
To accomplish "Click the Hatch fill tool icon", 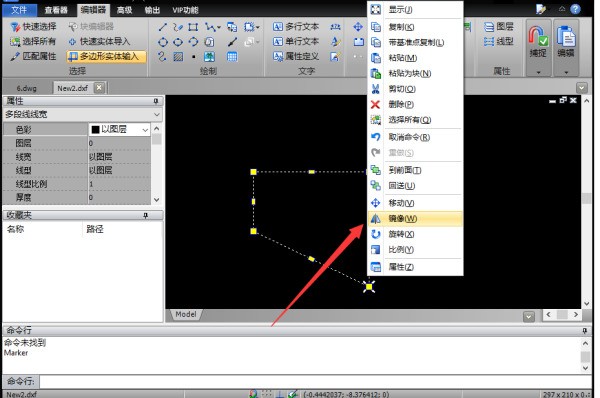I will tap(178, 57).
